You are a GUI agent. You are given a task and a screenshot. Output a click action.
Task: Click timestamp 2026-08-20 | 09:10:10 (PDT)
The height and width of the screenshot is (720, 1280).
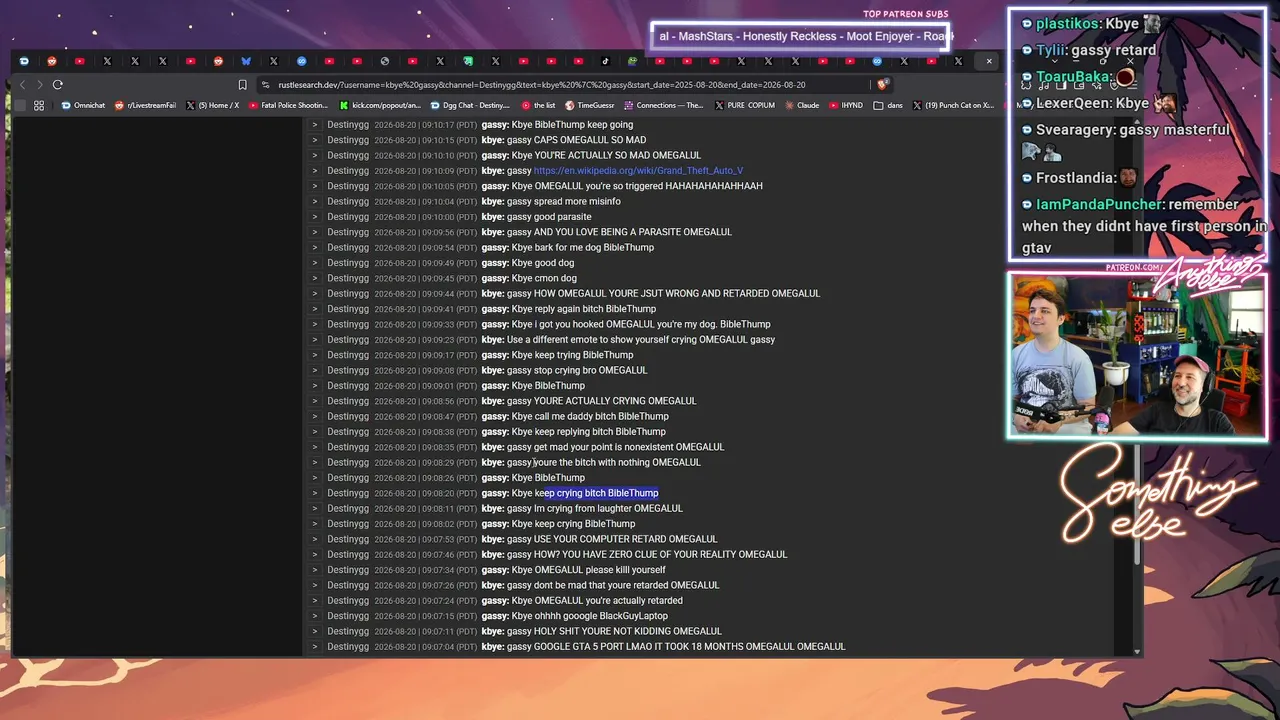point(425,156)
